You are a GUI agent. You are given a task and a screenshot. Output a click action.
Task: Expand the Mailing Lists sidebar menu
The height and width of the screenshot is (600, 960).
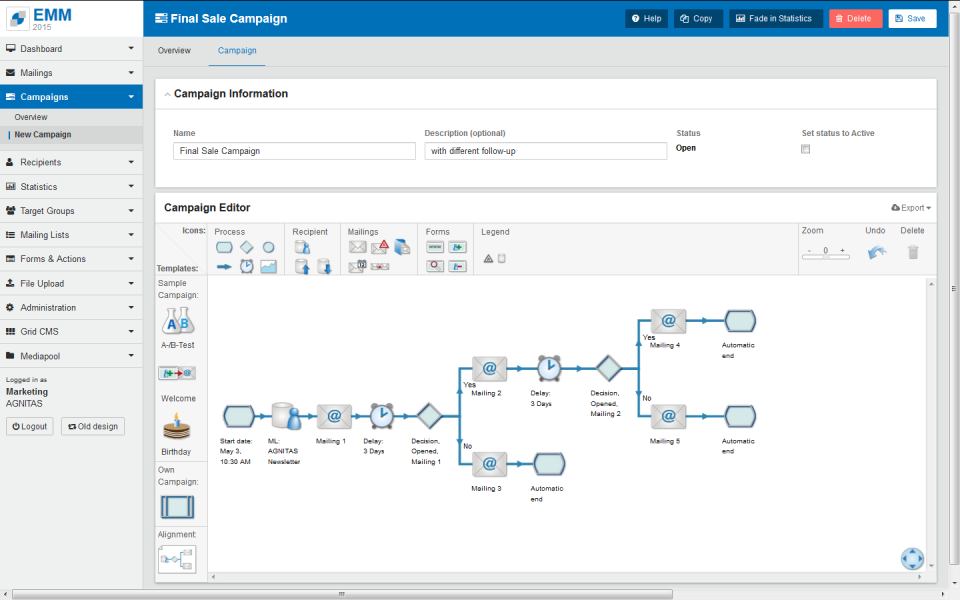tap(71, 235)
